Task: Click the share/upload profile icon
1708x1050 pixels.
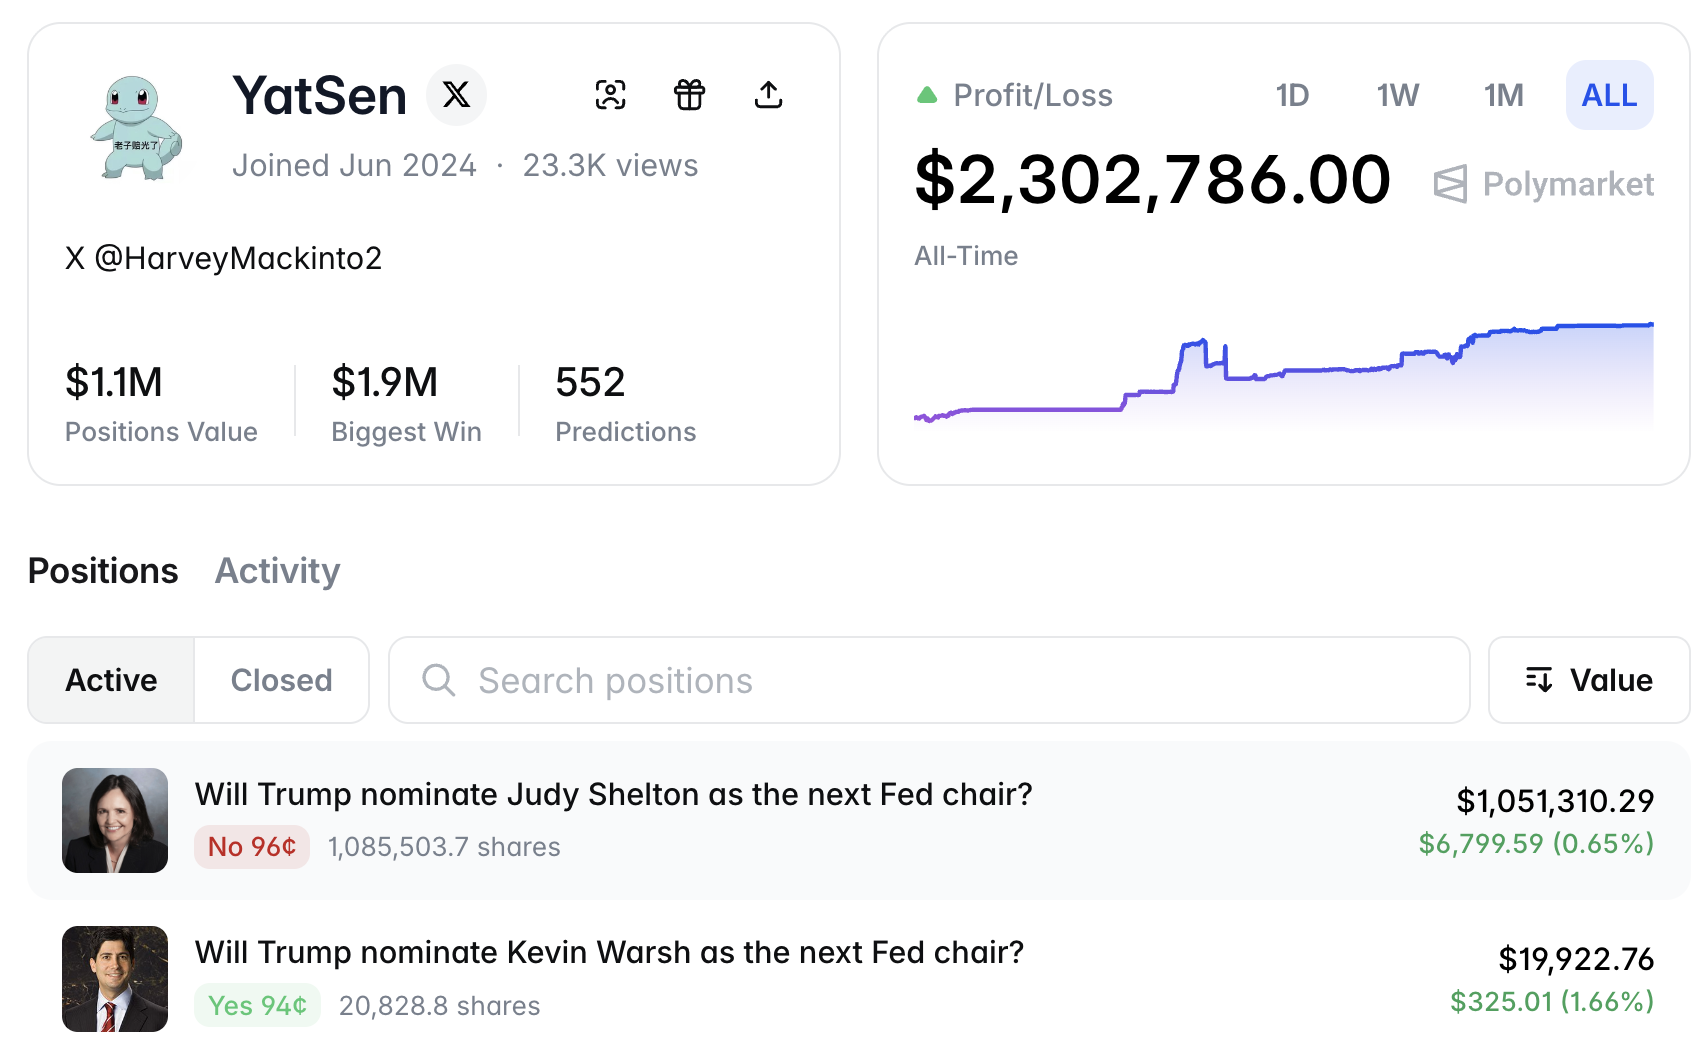Action: 768,95
